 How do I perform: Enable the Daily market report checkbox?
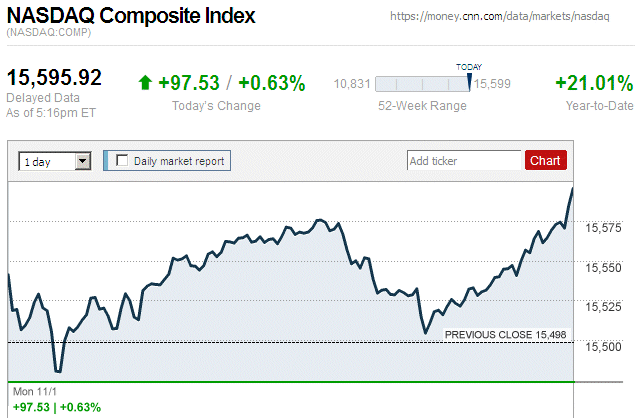click(123, 160)
